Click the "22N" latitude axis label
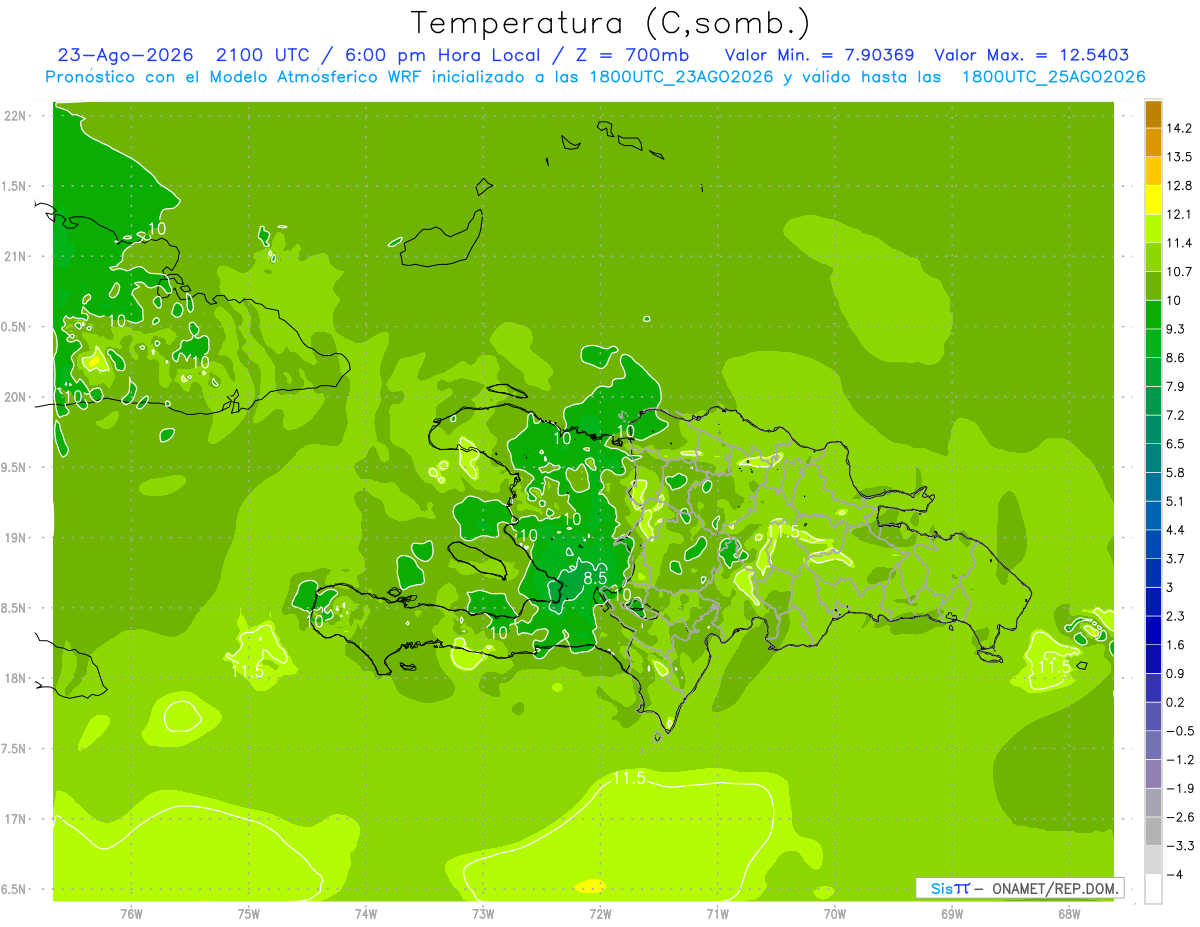1200x927 pixels. (15, 116)
